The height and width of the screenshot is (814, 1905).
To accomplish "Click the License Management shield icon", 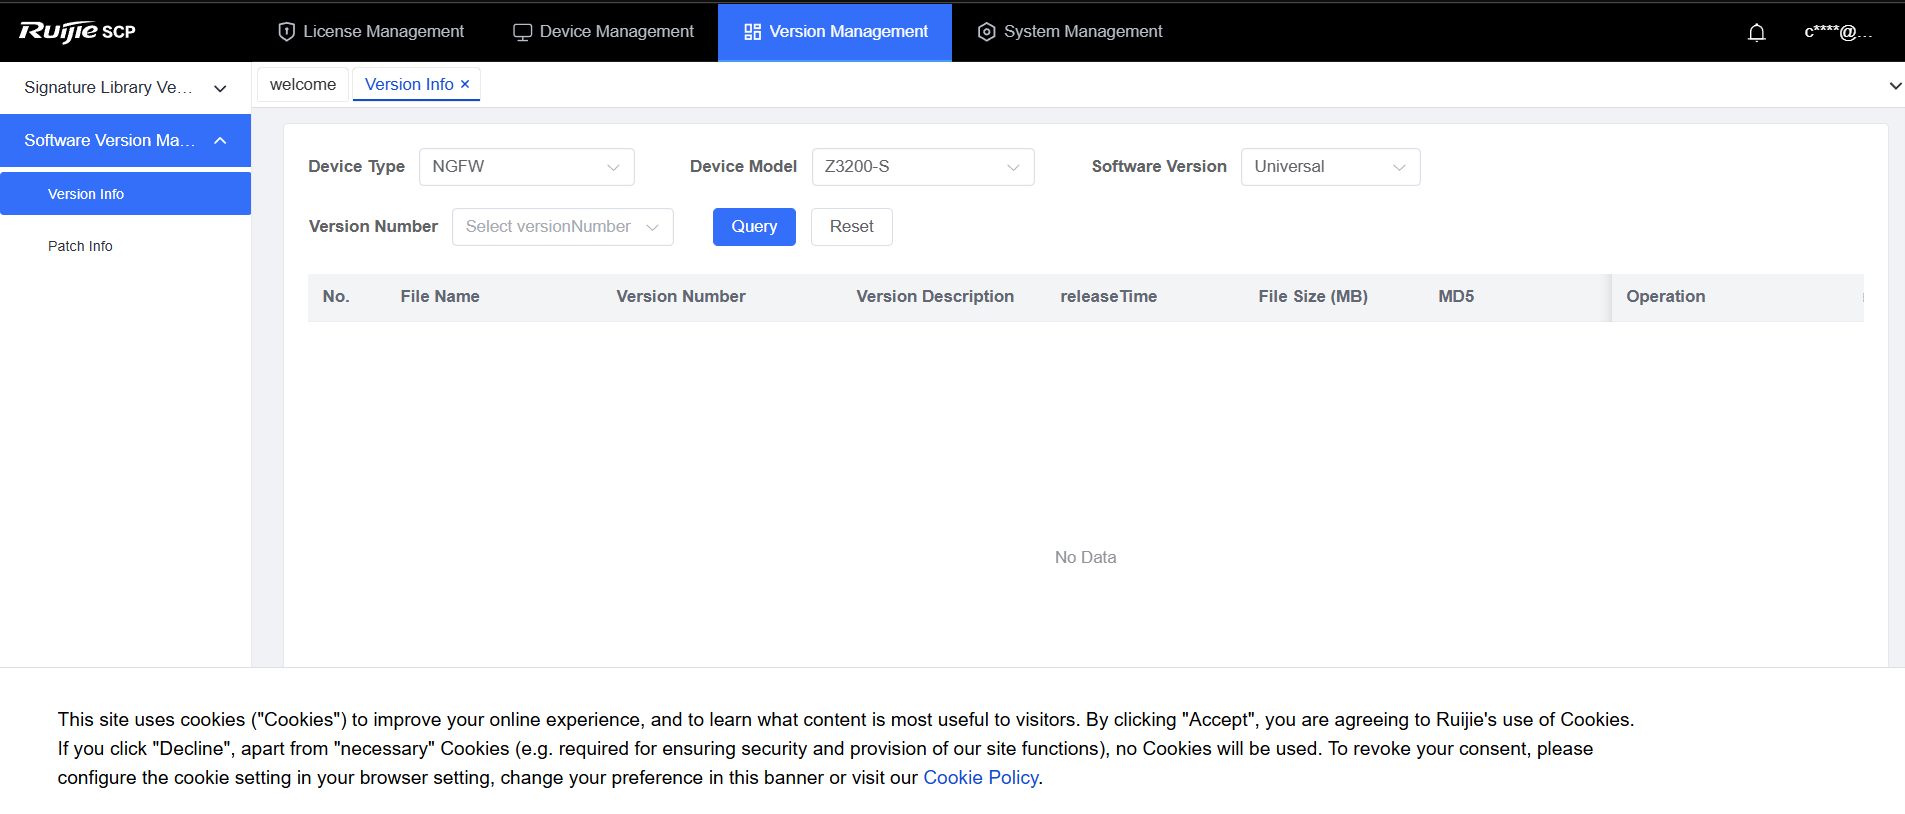I will 286,32.
